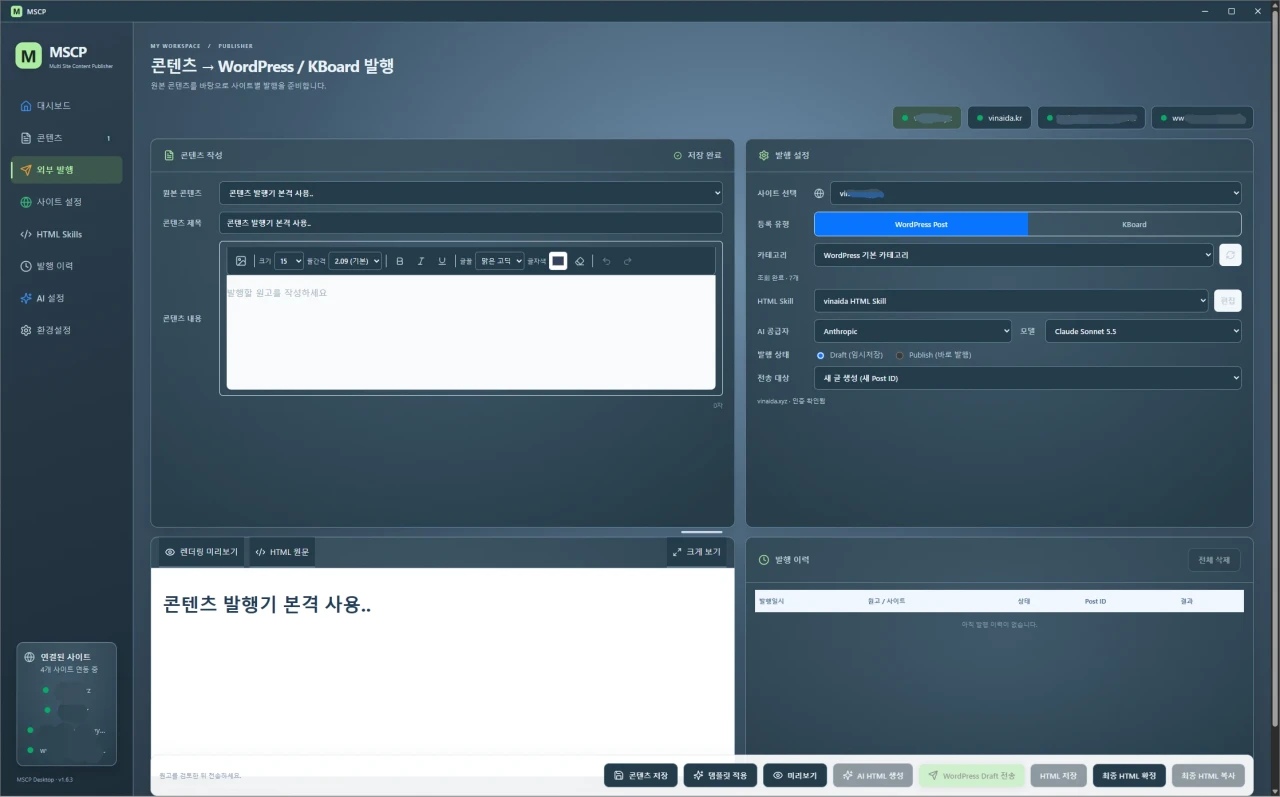Select vinaida.kr site chip
1280x797 pixels.
click(x=999, y=118)
